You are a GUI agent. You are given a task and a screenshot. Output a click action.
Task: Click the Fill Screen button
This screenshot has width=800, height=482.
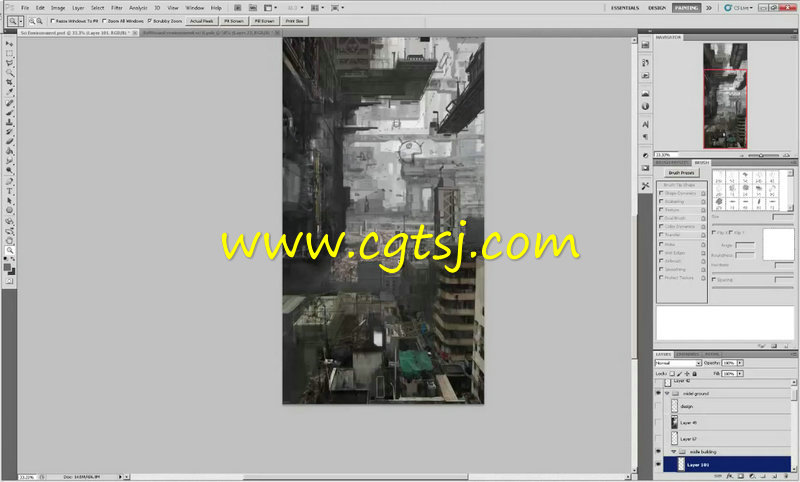click(x=264, y=21)
